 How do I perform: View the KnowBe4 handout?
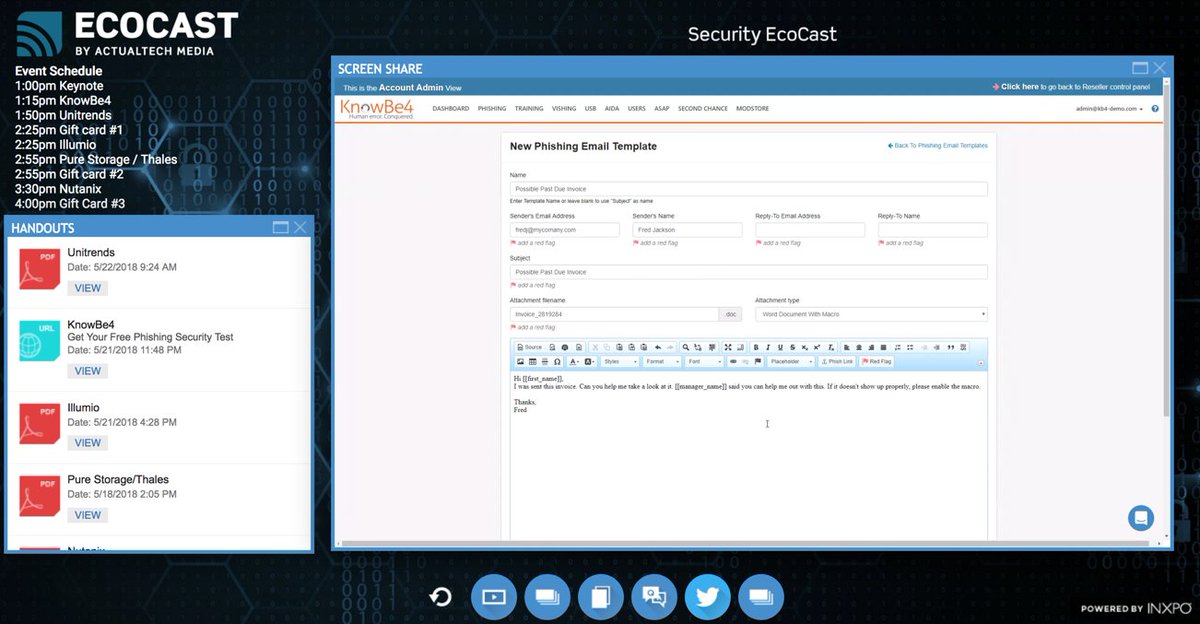pyautogui.click(x=88, y=371)
